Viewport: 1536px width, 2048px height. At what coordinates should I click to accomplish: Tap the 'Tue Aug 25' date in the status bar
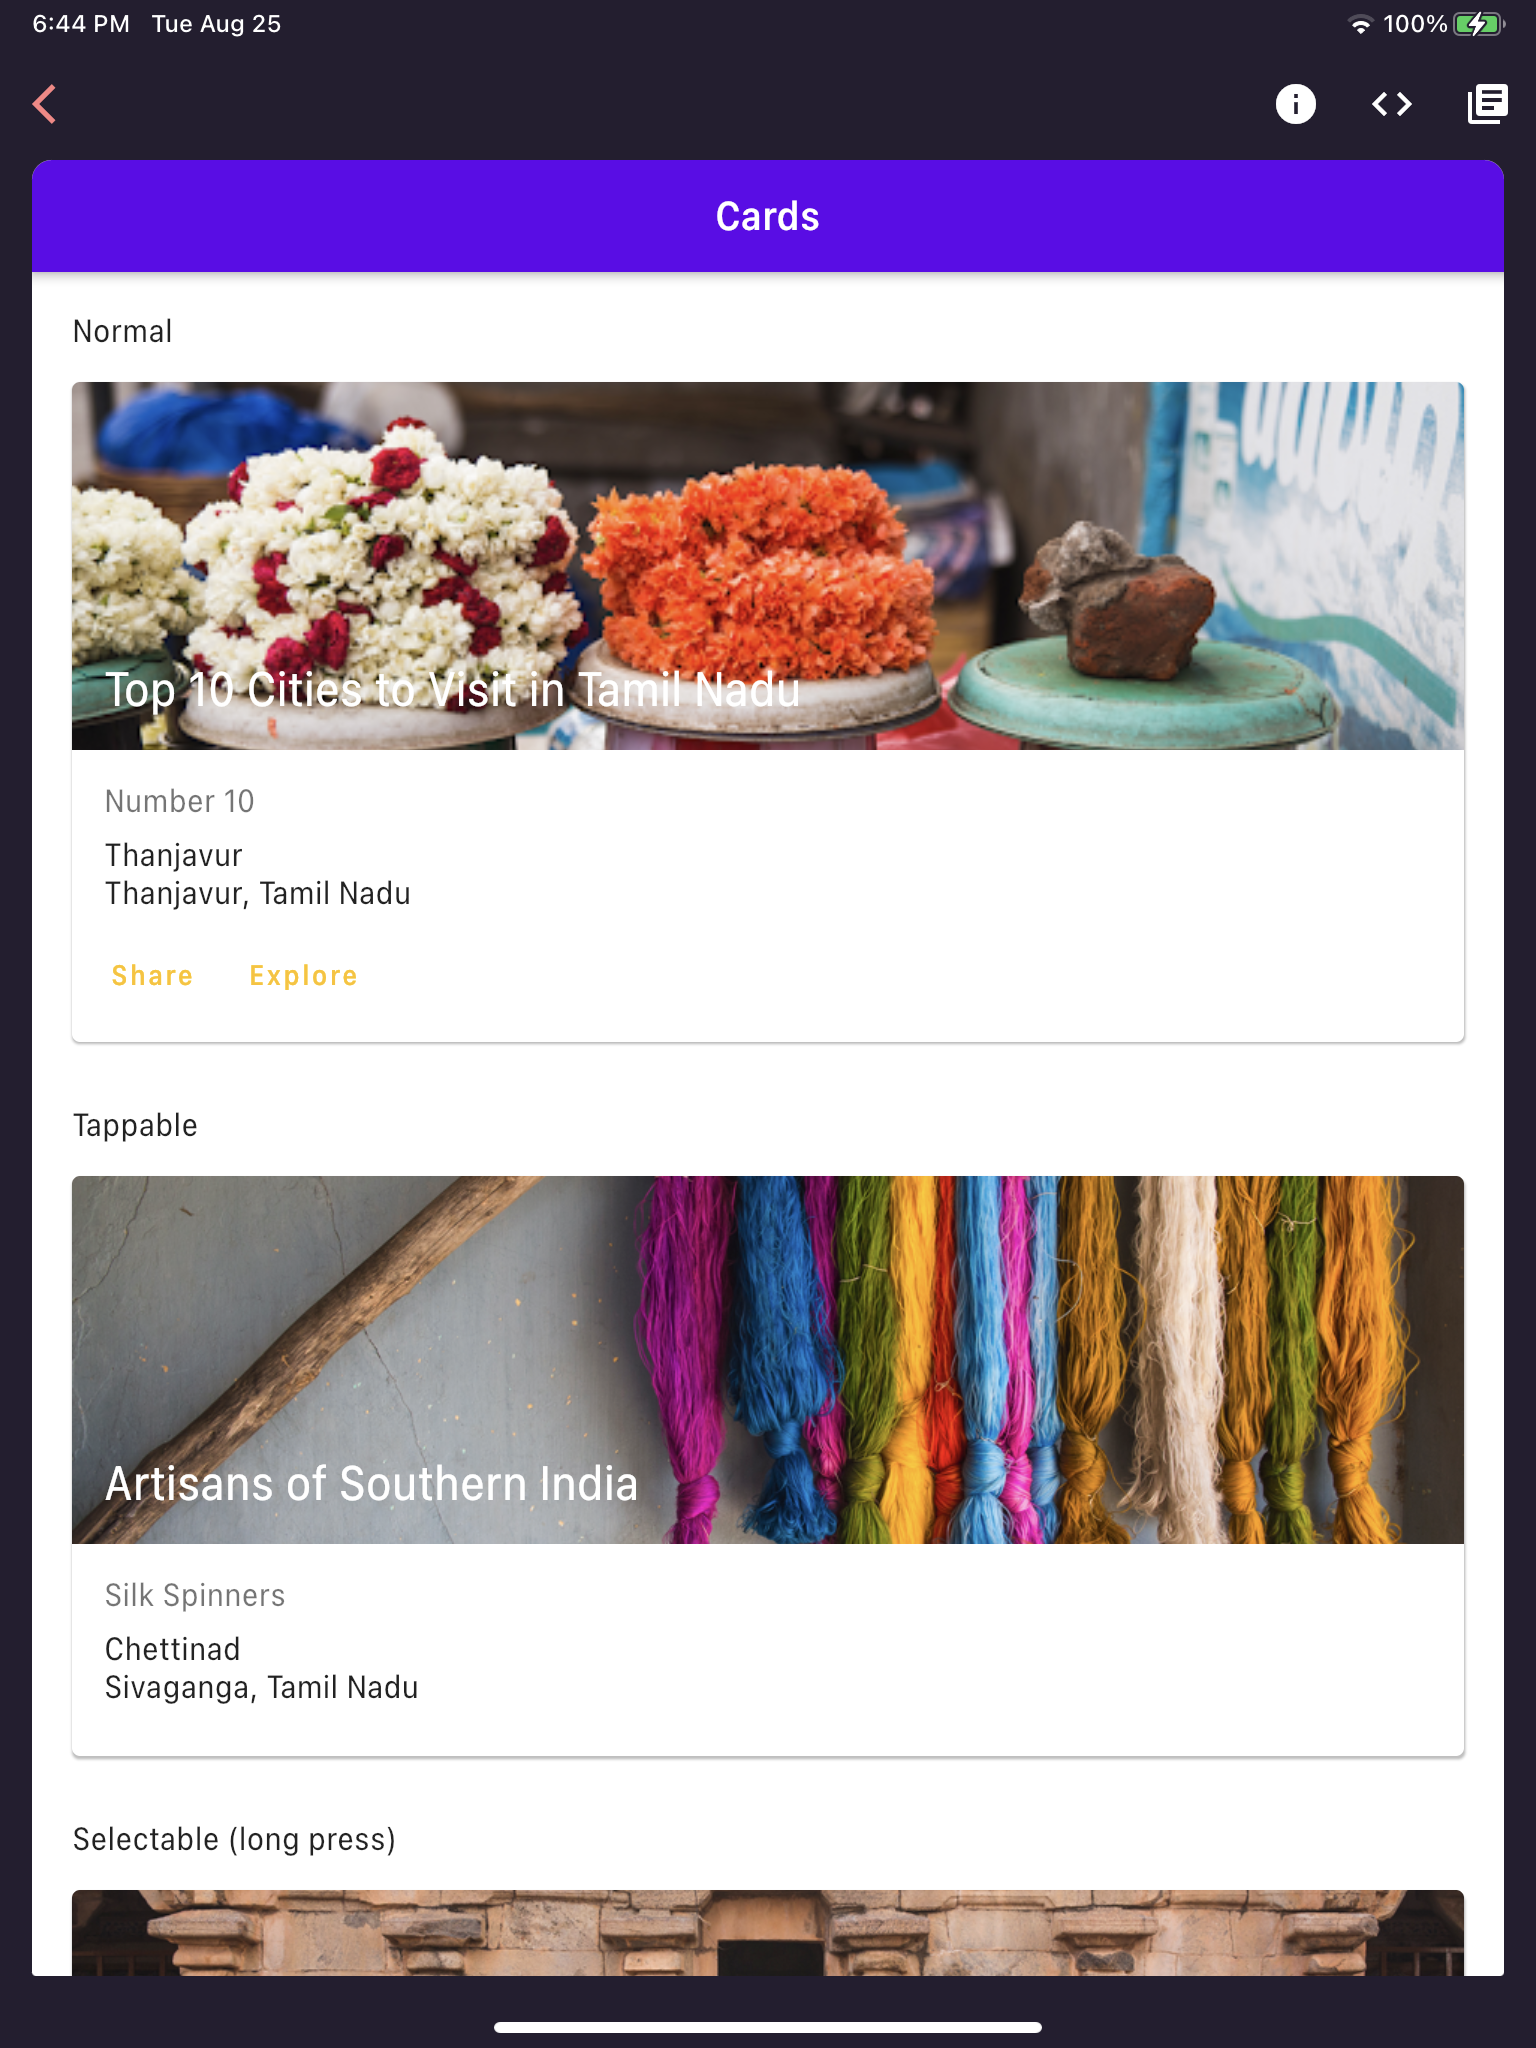tap(216, 24)
